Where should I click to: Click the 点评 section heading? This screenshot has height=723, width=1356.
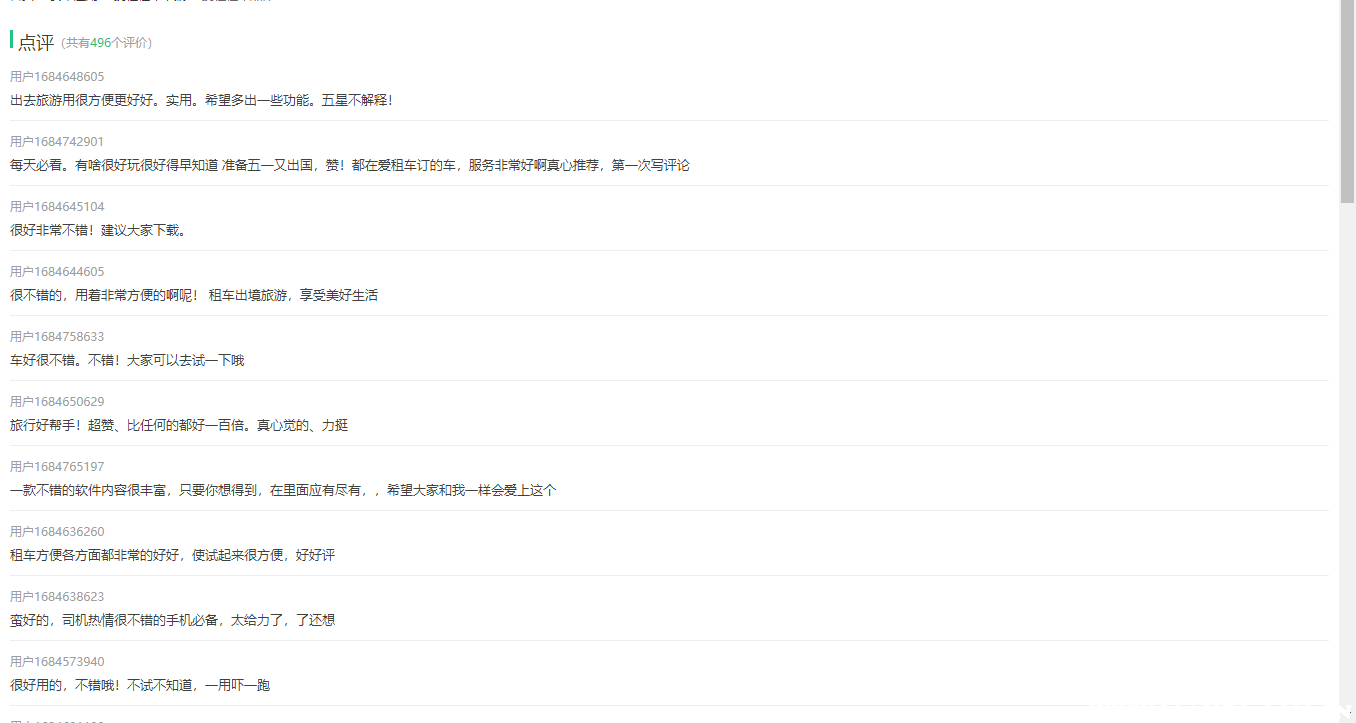(36, 42)
